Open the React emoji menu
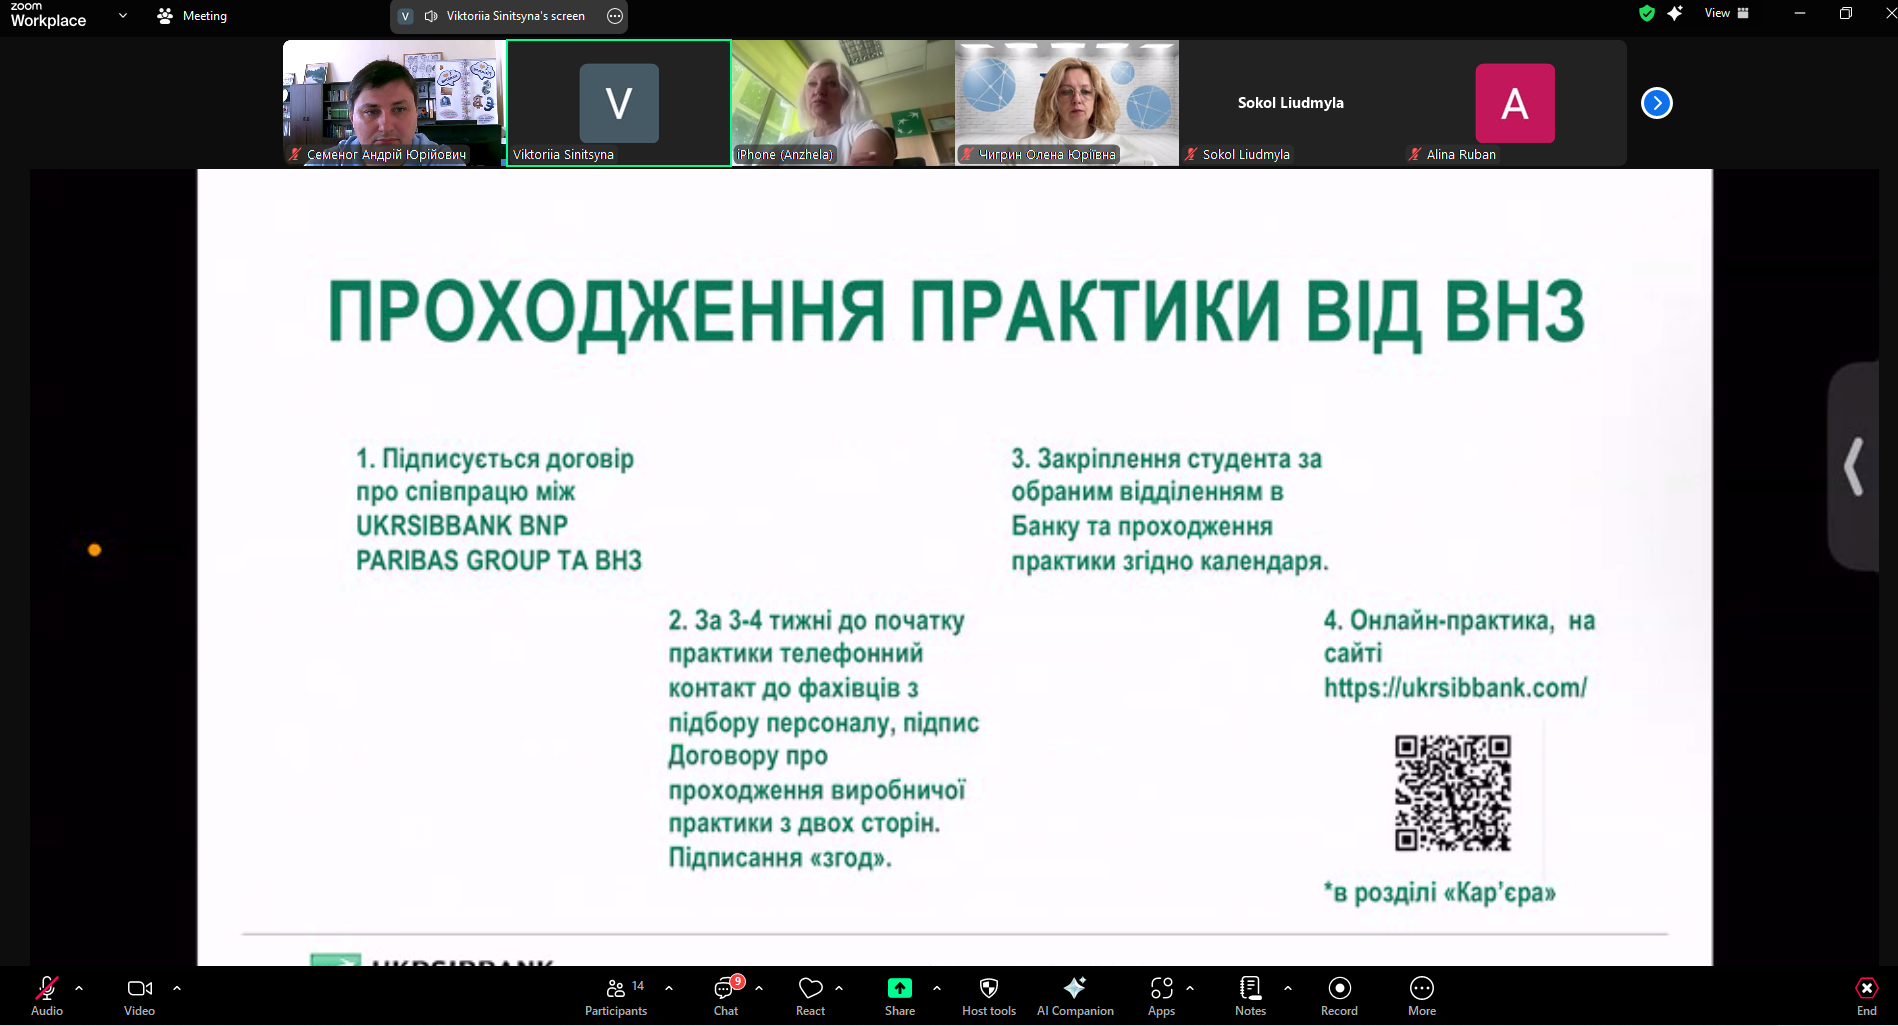This screenshot has height=1026, width=1898. (x=810, y=996)
